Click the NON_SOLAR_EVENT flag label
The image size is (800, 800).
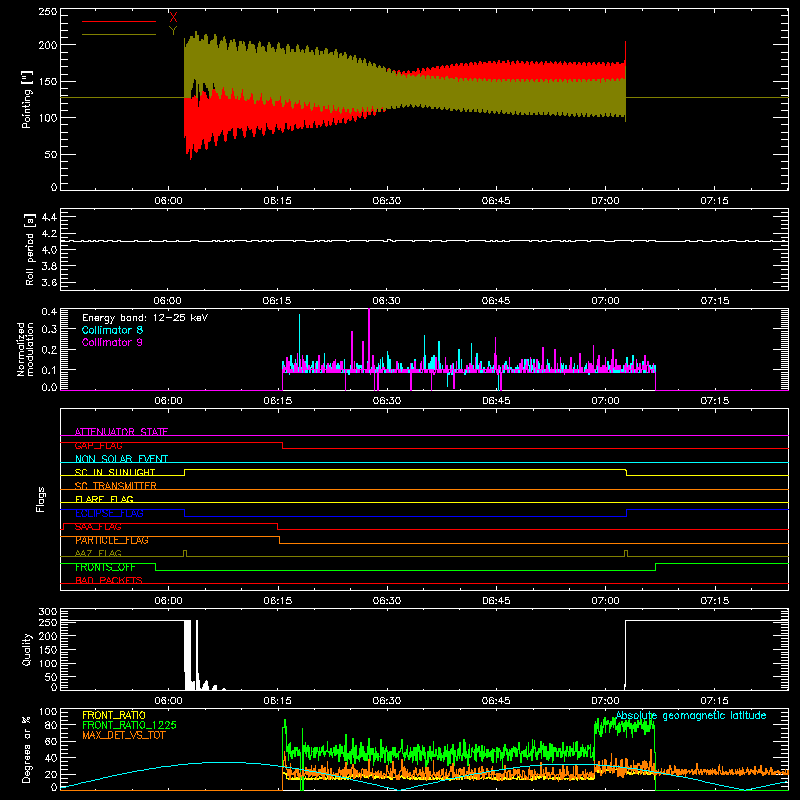(x=121, y=459)
